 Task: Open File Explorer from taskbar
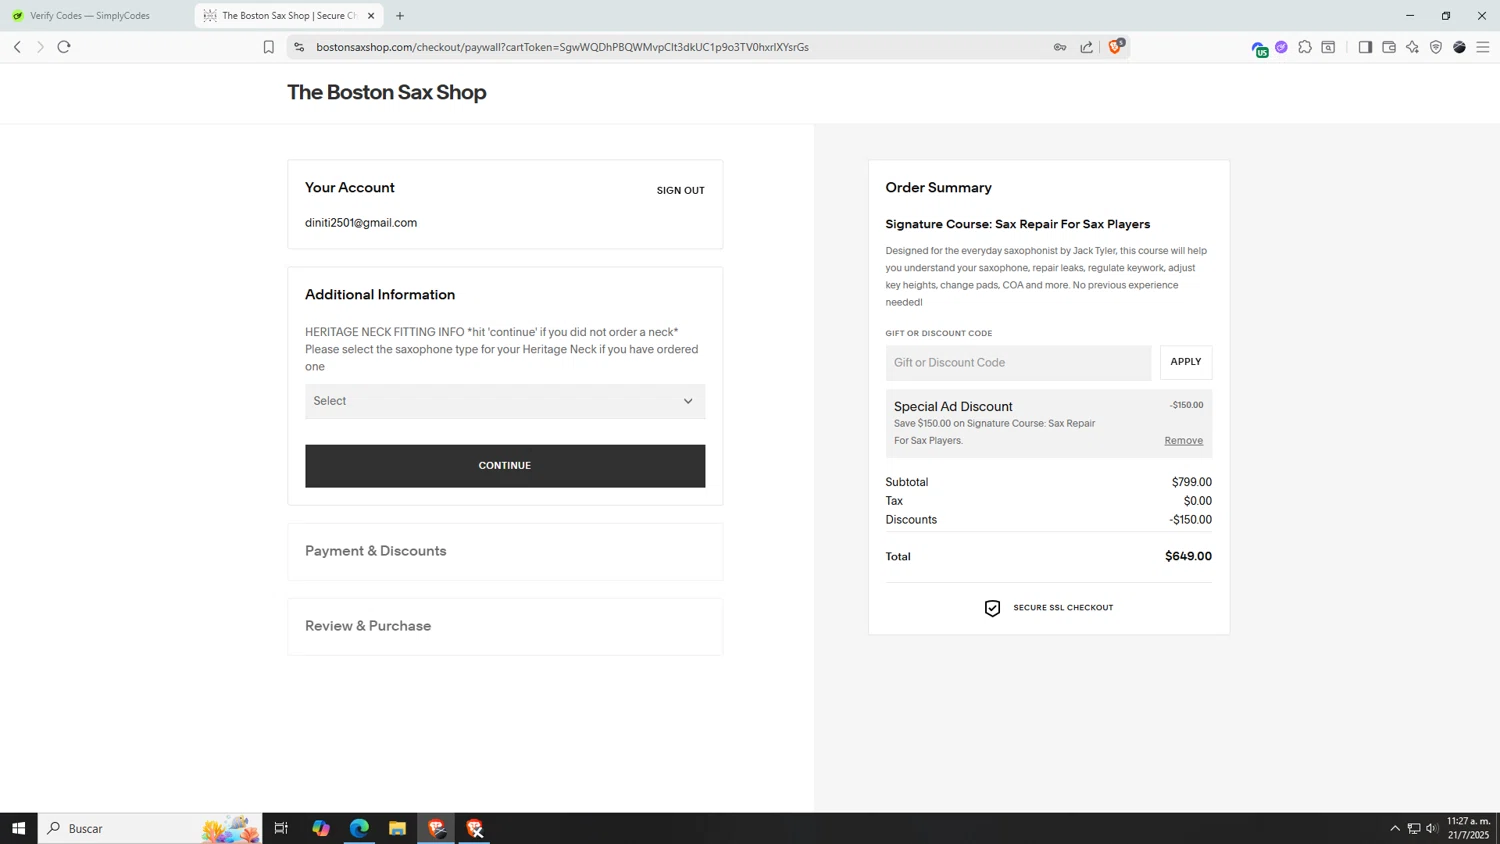pyautogui.click(x=397, y=828)
